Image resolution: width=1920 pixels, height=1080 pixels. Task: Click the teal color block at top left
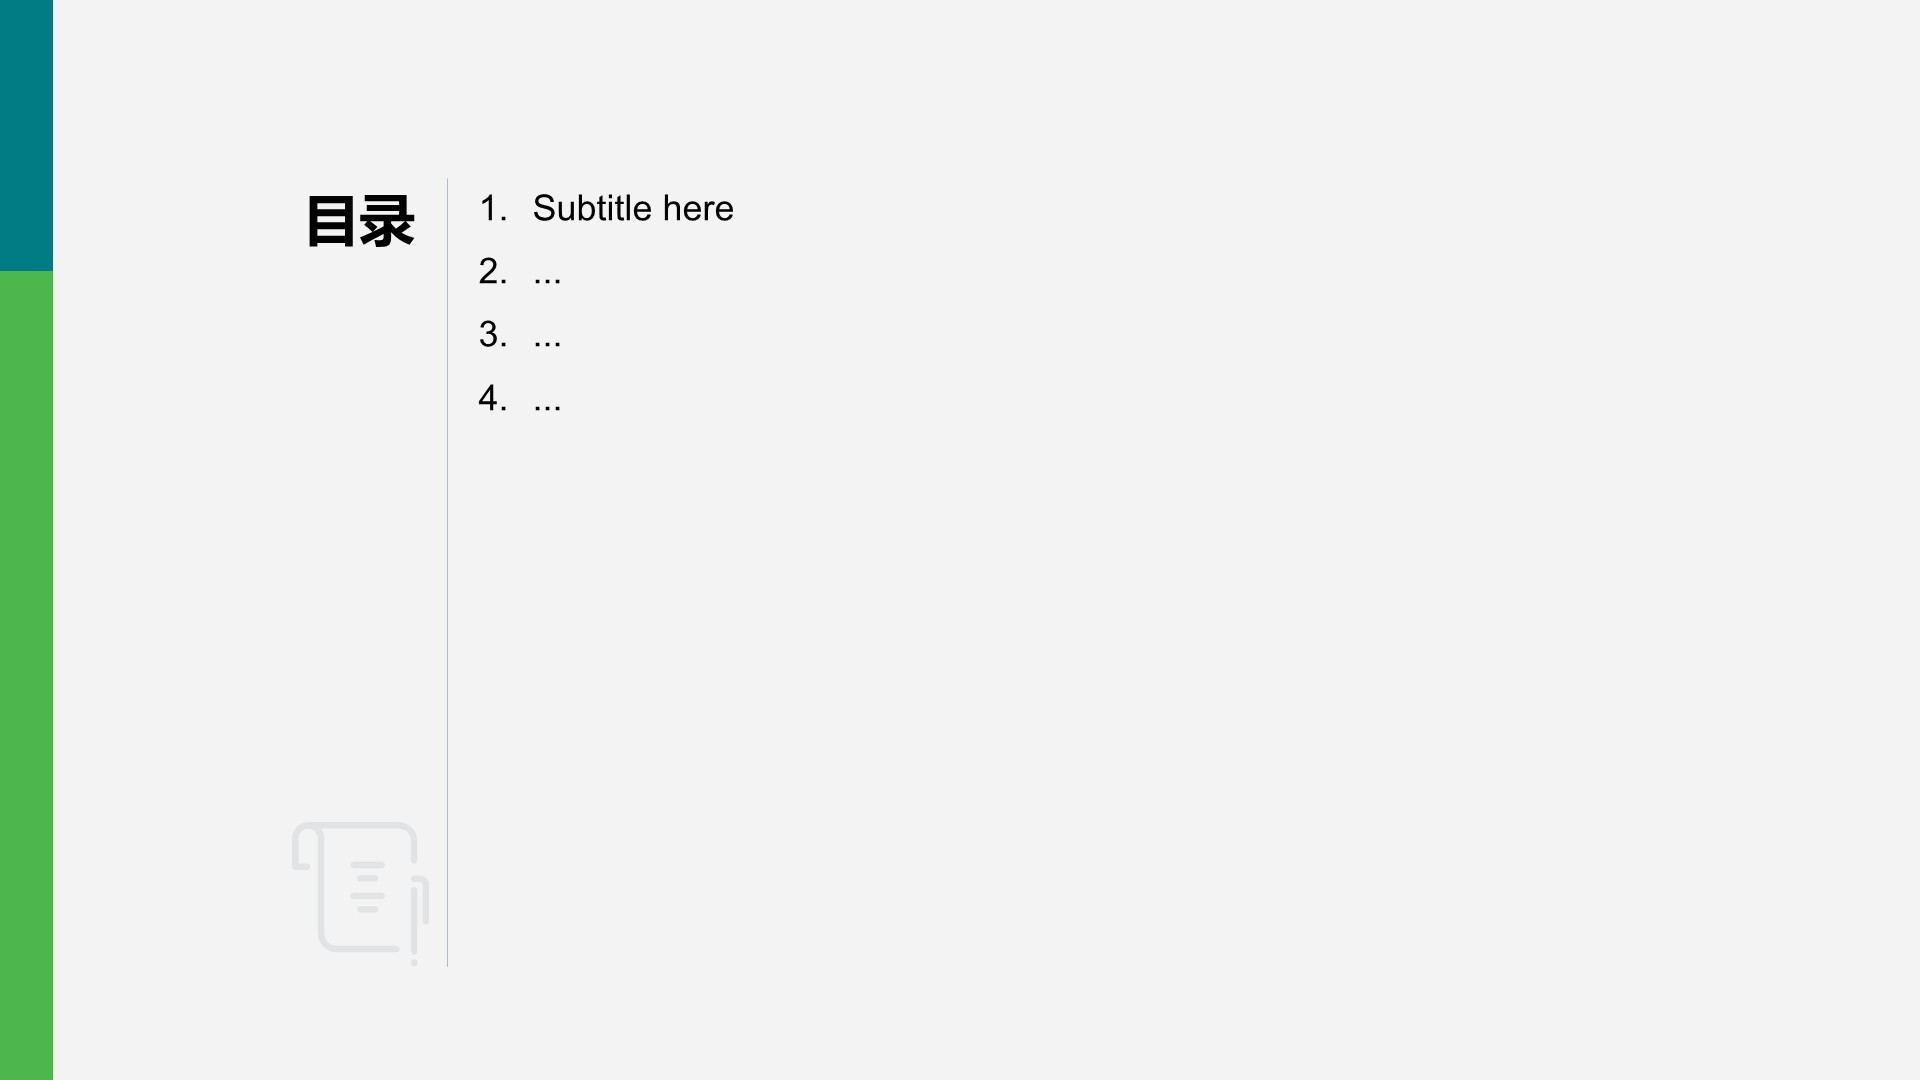coord(26,135)
